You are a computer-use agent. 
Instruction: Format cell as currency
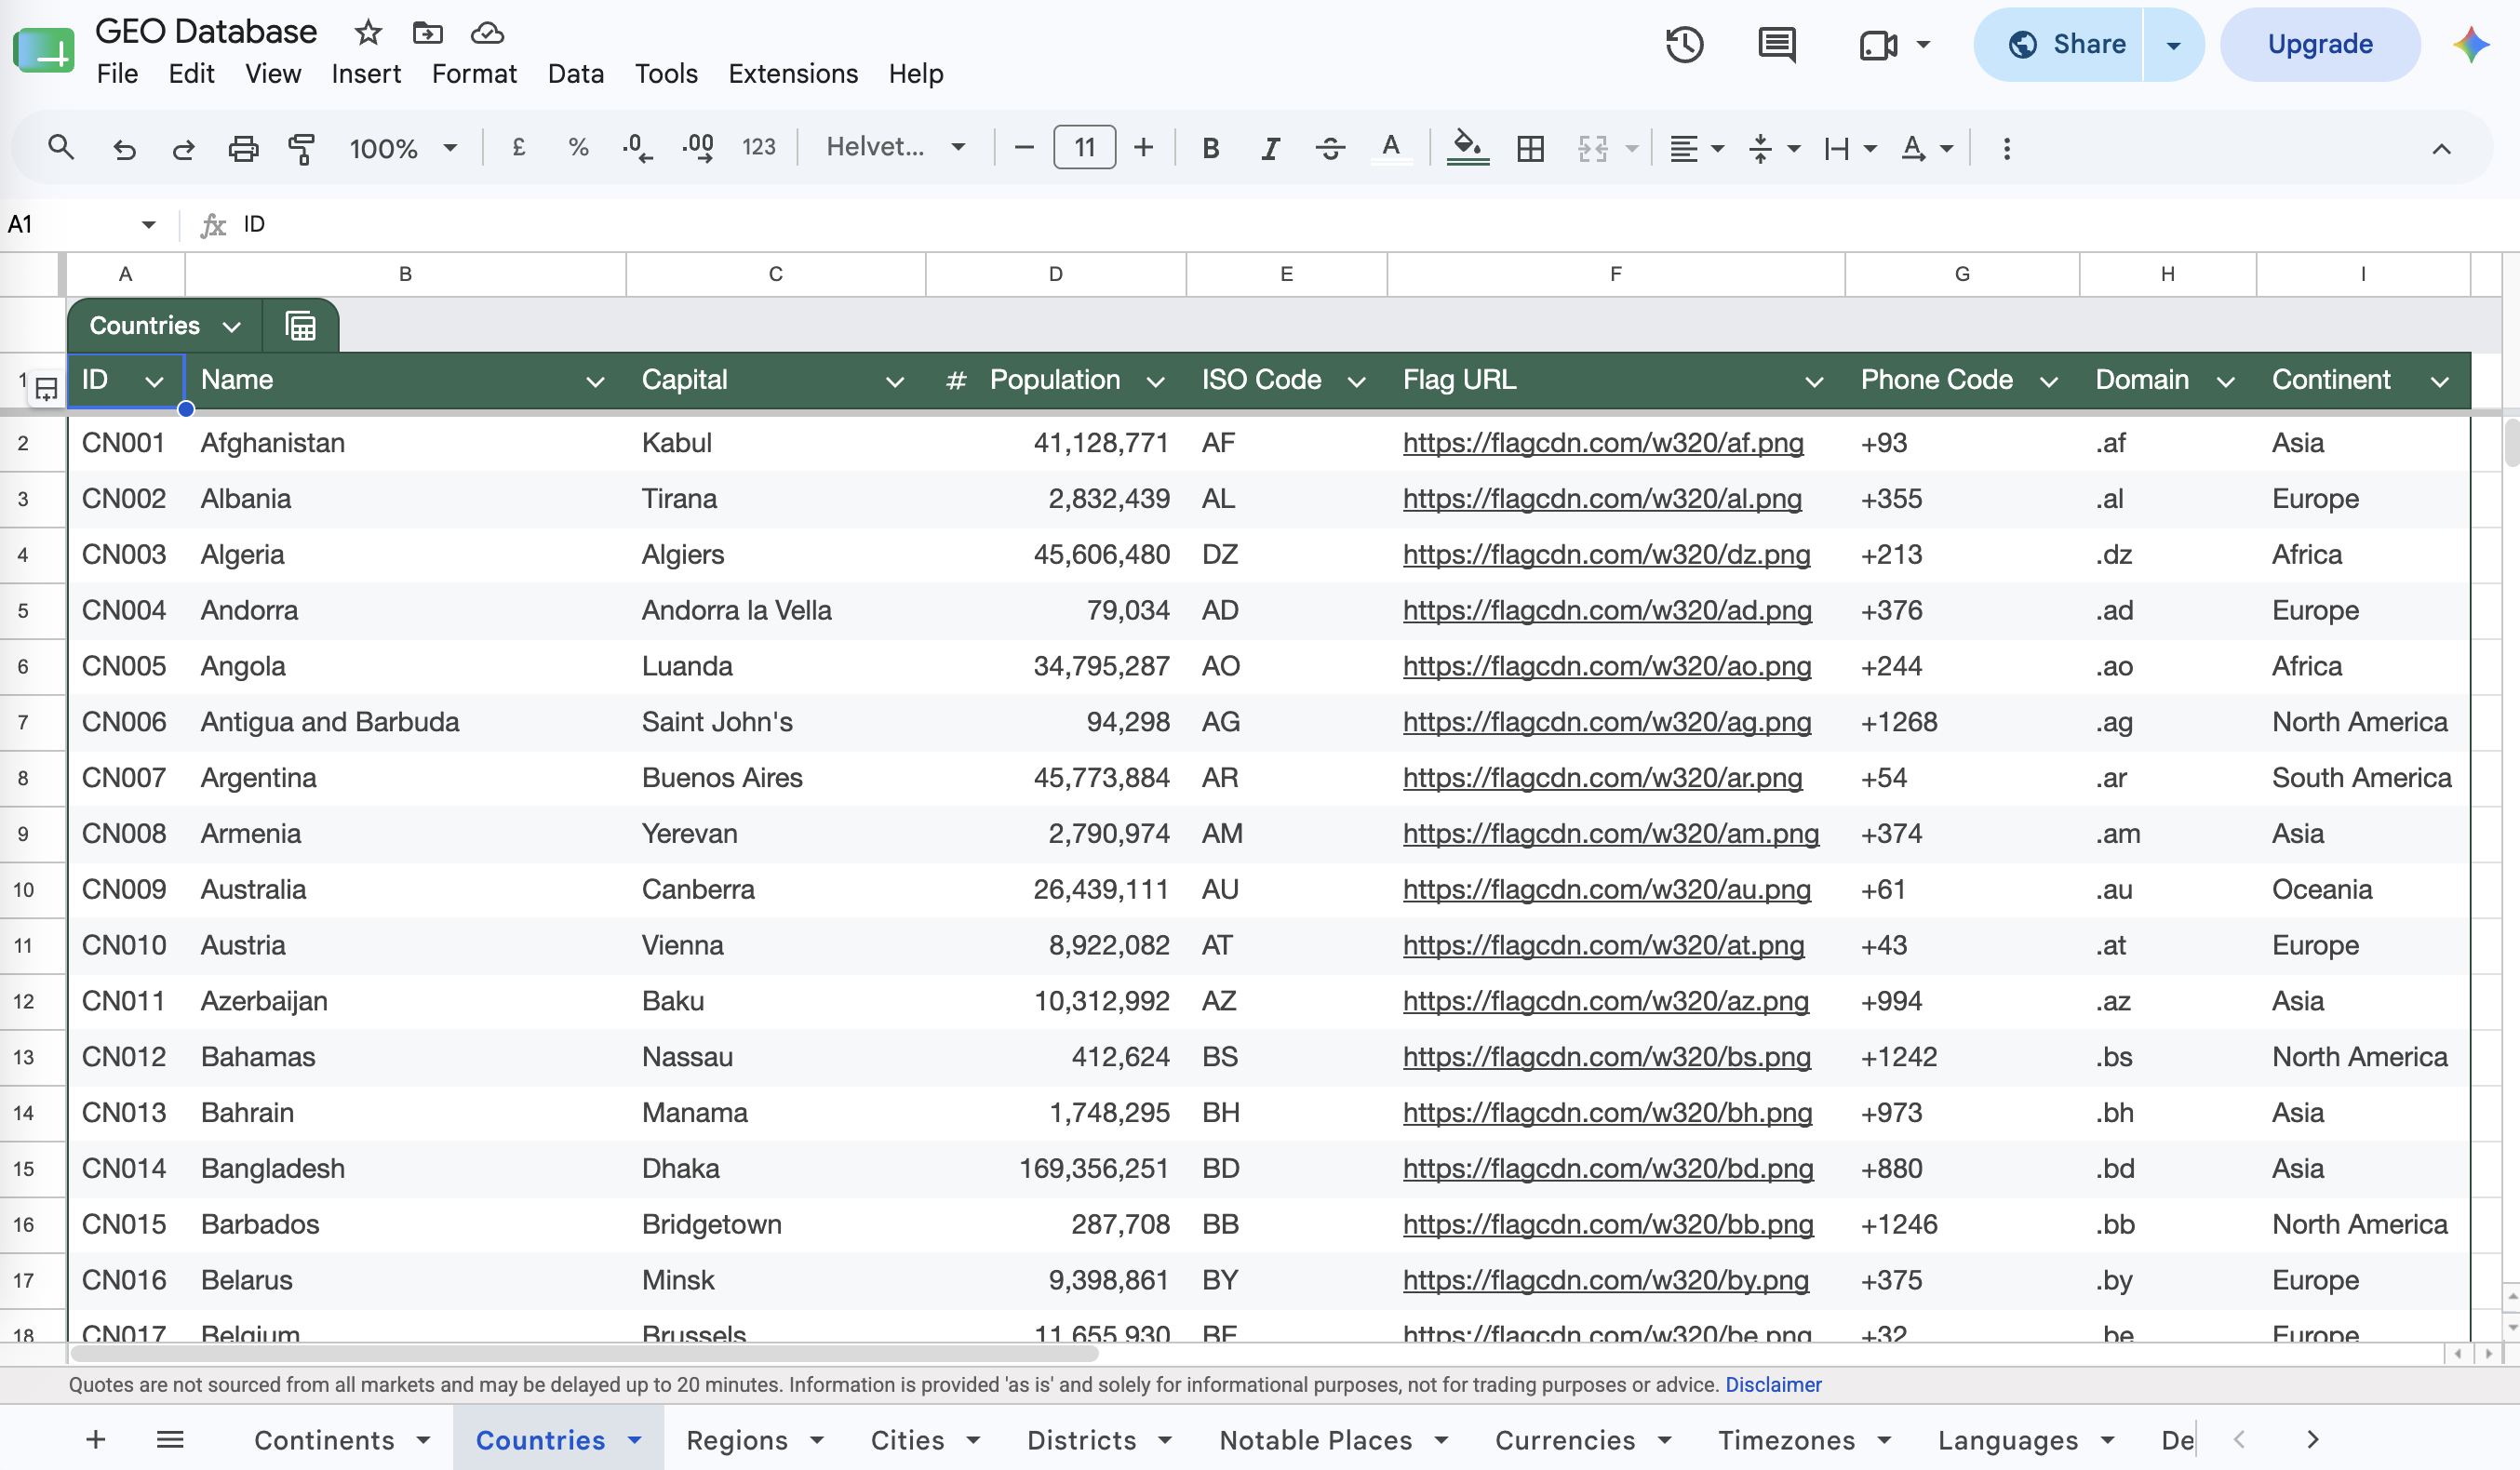click(518, 148)
